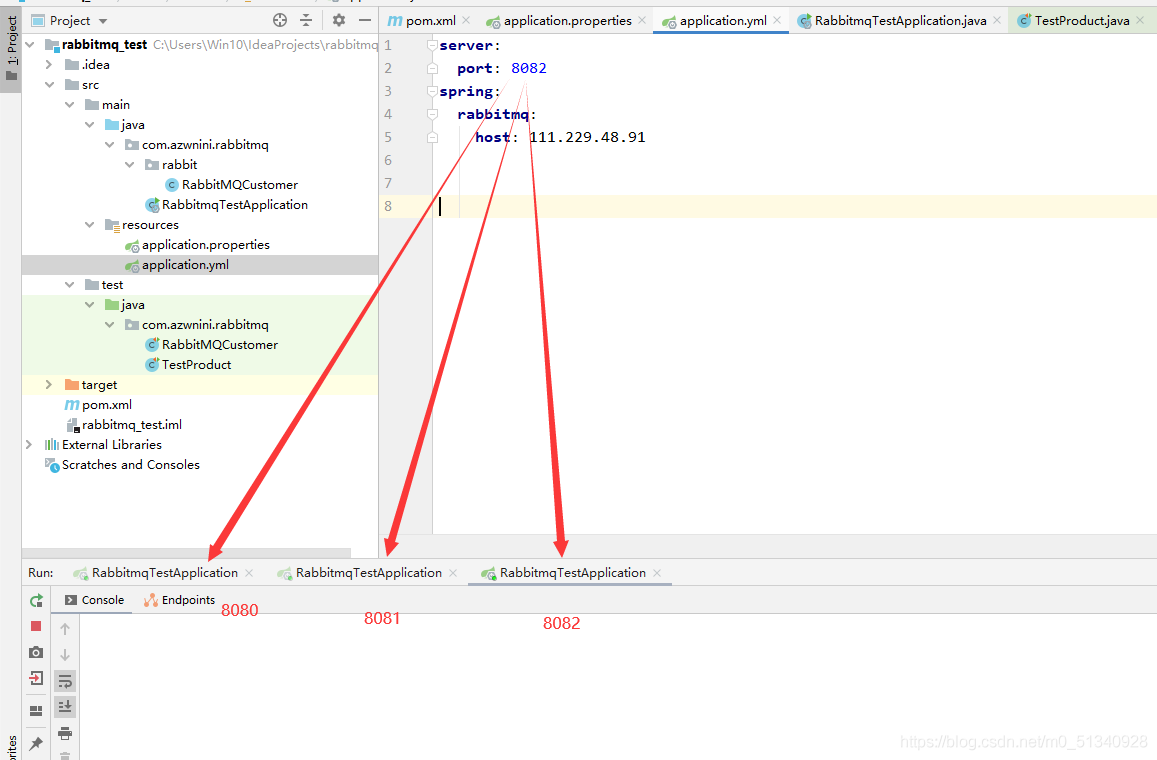Collapse main java folder

(x=89, y=125)
